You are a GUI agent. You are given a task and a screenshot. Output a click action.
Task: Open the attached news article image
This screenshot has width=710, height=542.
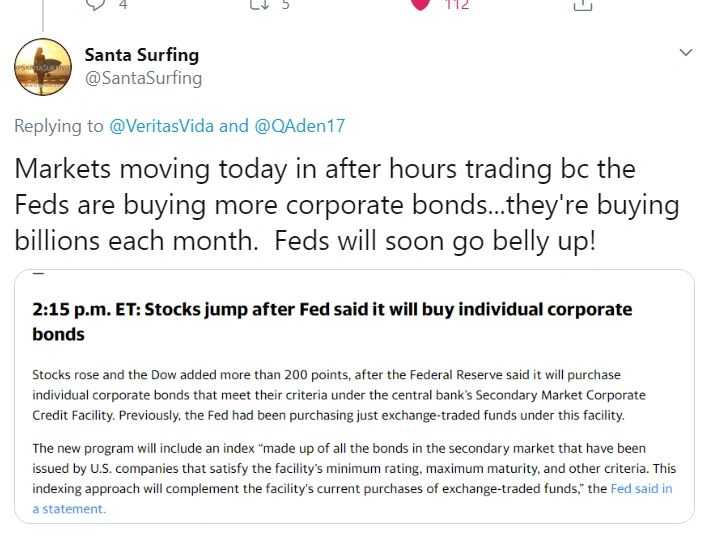tap(354, 395)
